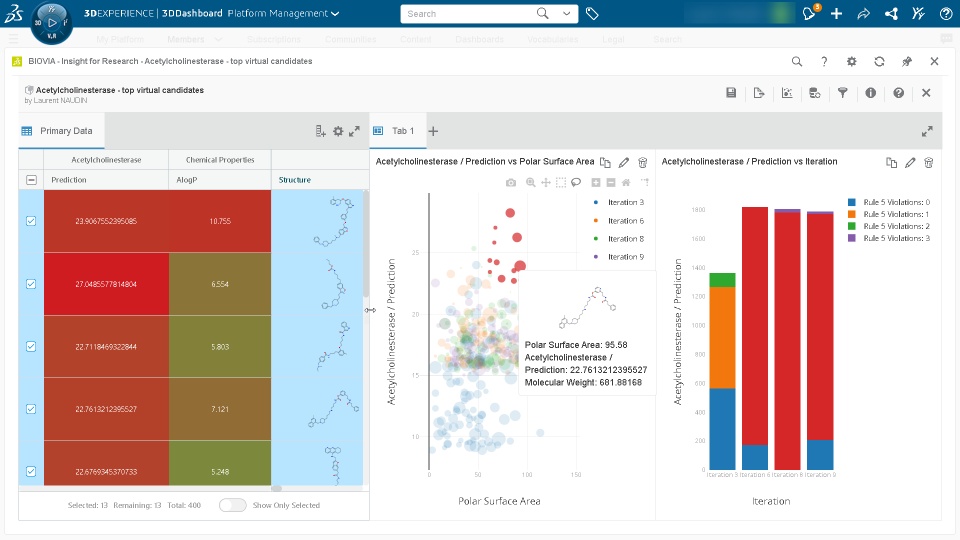Click Rule 5 Violations: 0 blue swatch

tap(852, 202)
